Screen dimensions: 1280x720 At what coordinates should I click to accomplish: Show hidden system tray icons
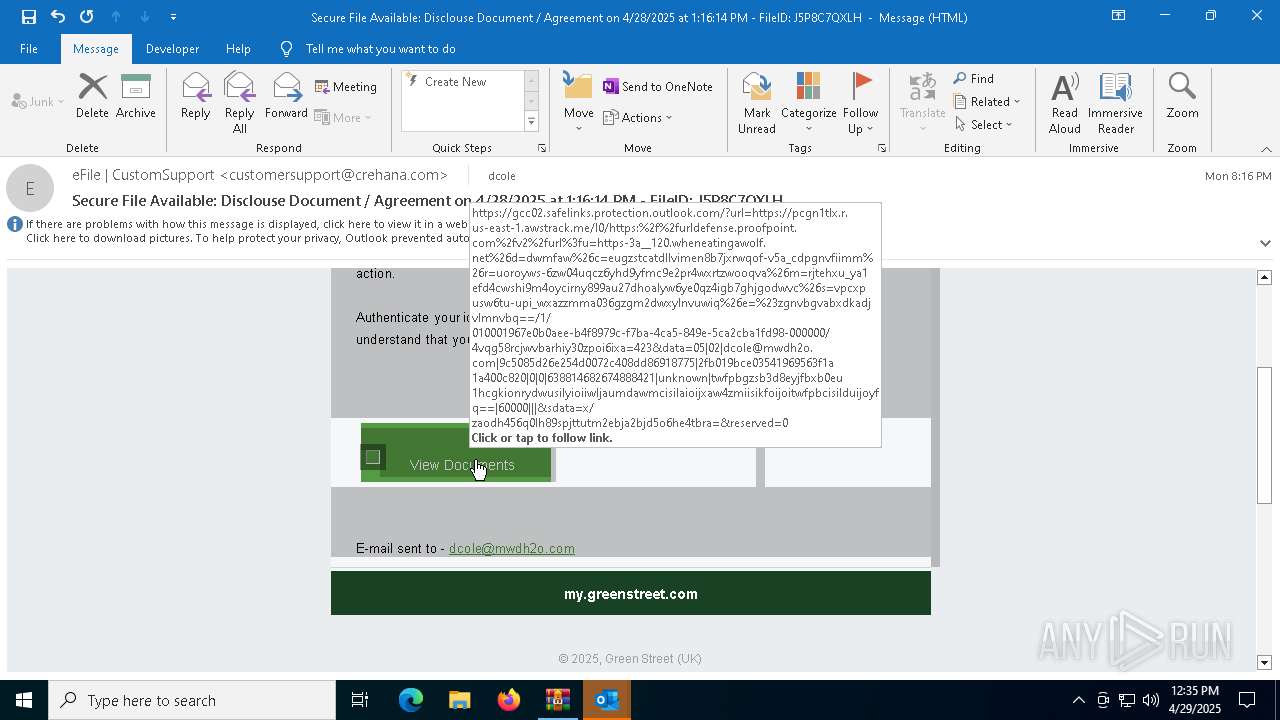tap(1078, 700)
